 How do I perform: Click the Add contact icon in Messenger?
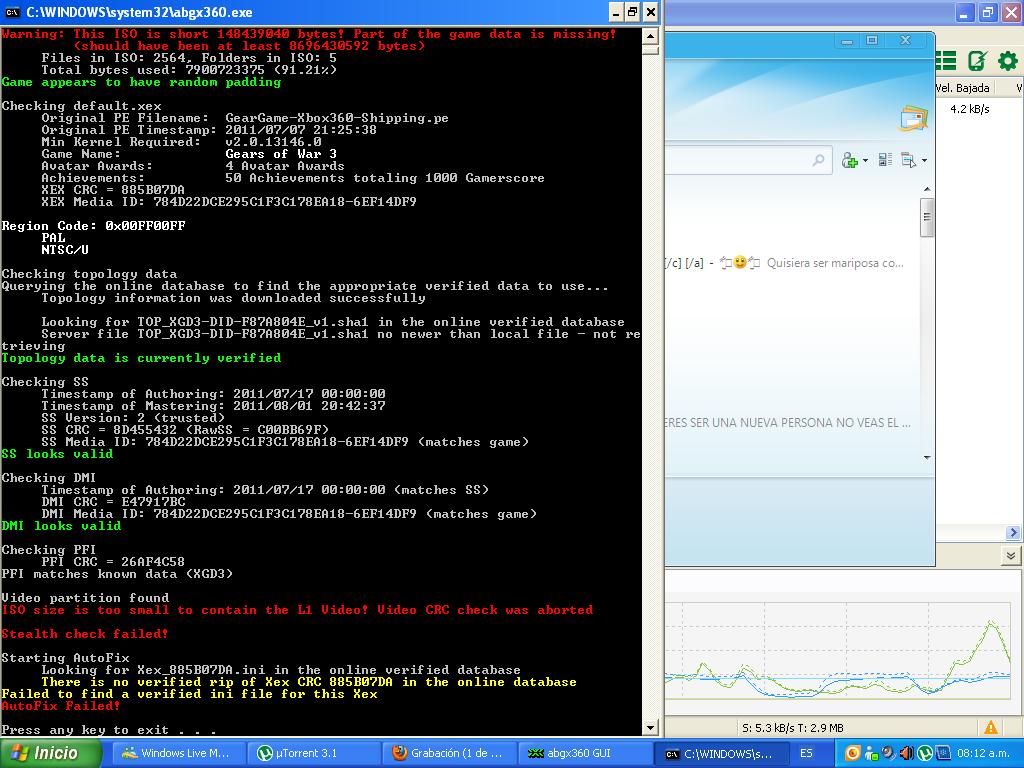point(850,160)
